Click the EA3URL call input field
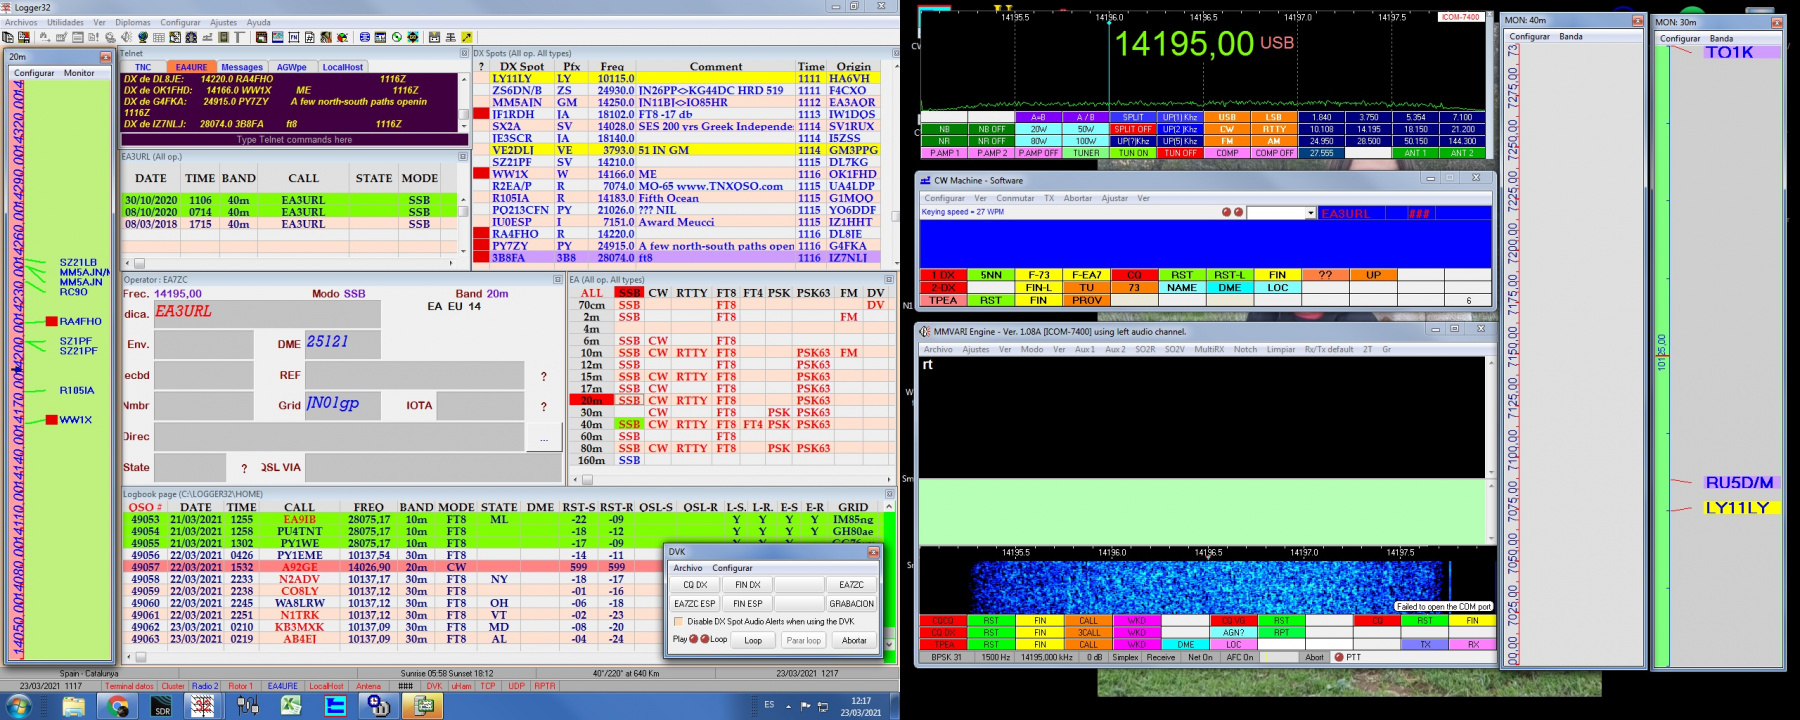The image size is (1800, 720). 267,313
